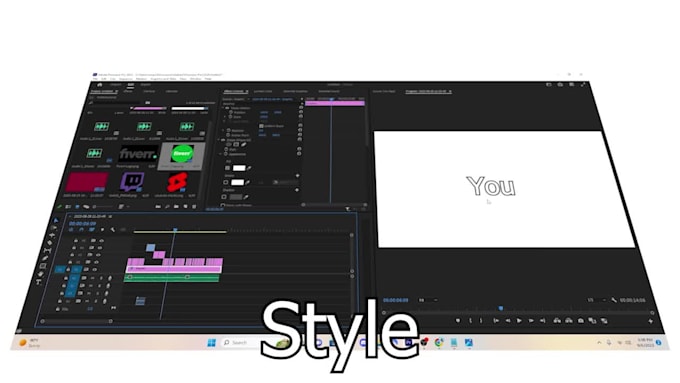Toggle the Uniform Scale checkbox

(x=261, y=126)
